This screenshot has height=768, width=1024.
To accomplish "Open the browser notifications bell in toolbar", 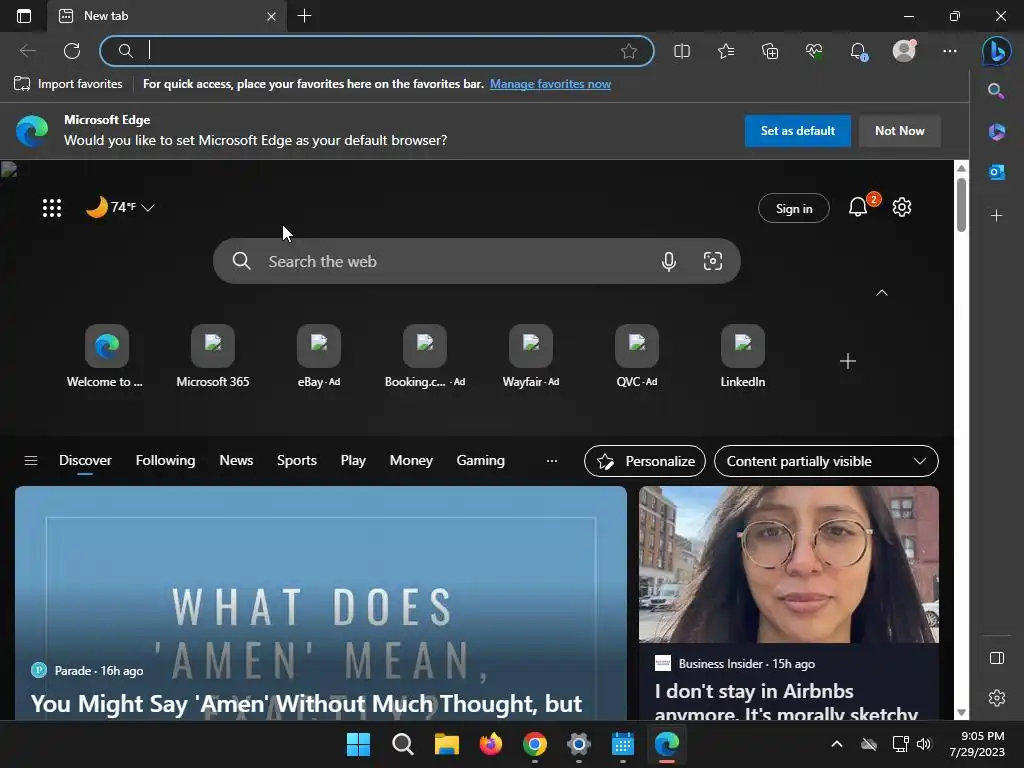I will point(858,51).
